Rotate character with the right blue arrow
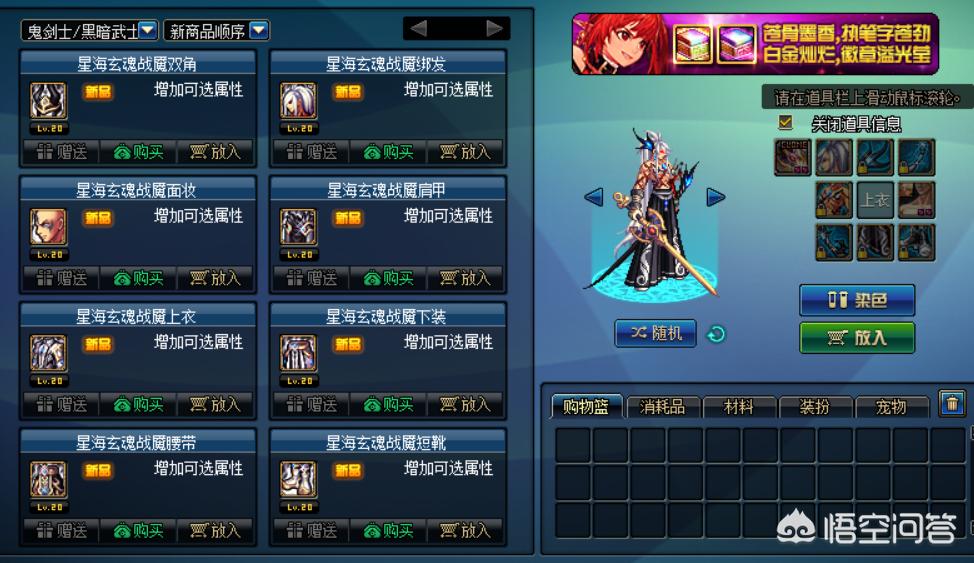The image size is (974, 563). (x=716, y=198)
